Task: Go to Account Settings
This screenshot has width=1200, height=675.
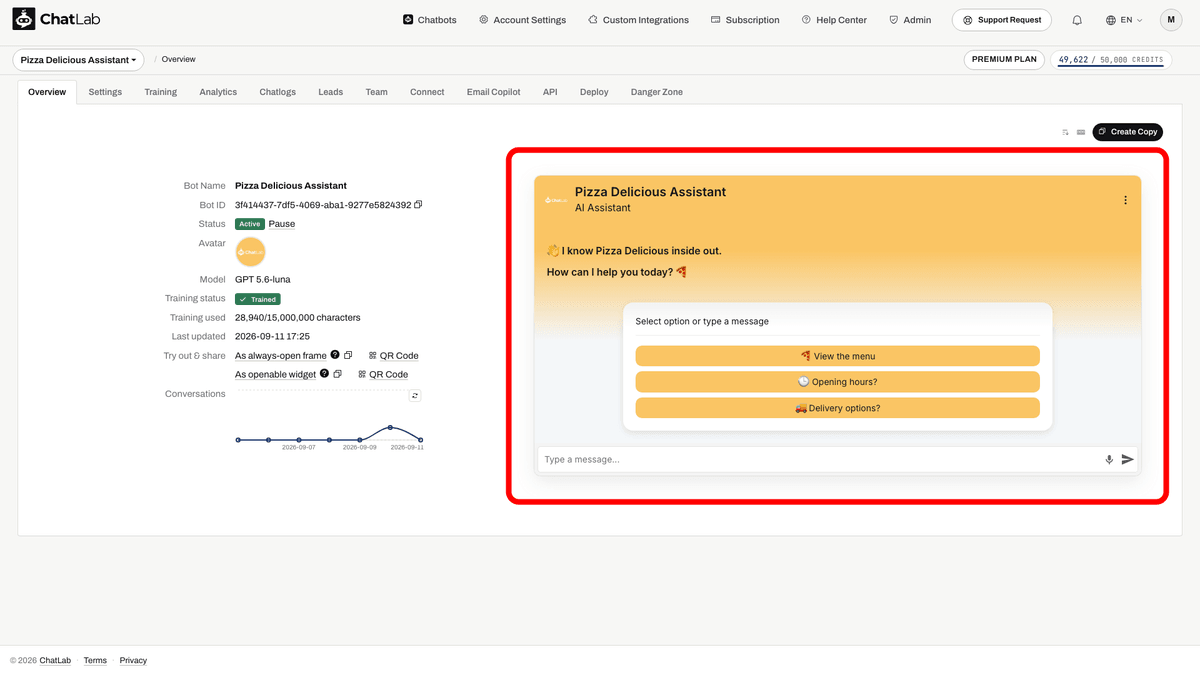Action: click(522, 20)
